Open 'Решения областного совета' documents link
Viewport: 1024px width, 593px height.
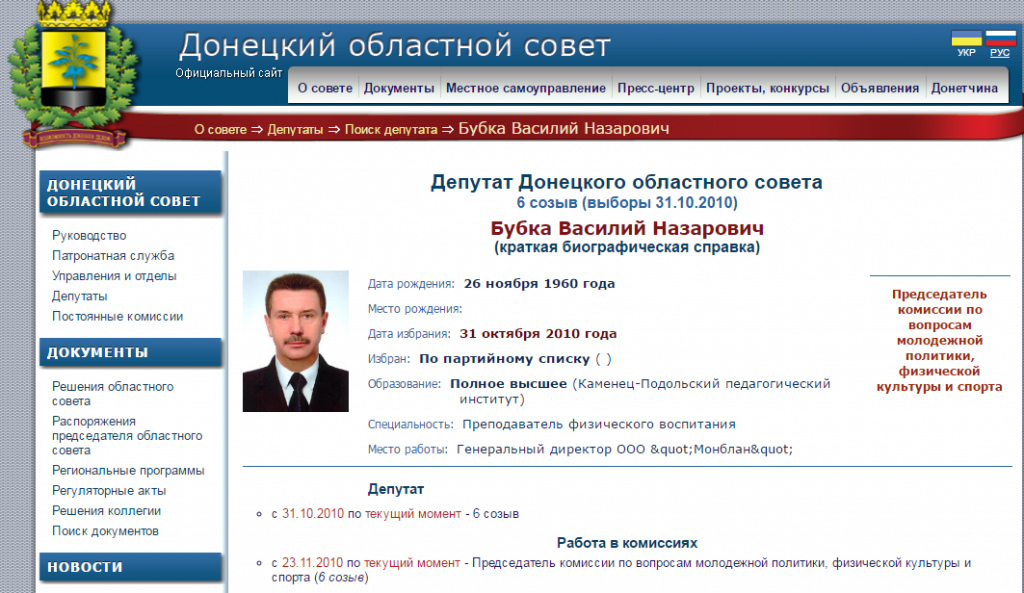click(112, 394)
